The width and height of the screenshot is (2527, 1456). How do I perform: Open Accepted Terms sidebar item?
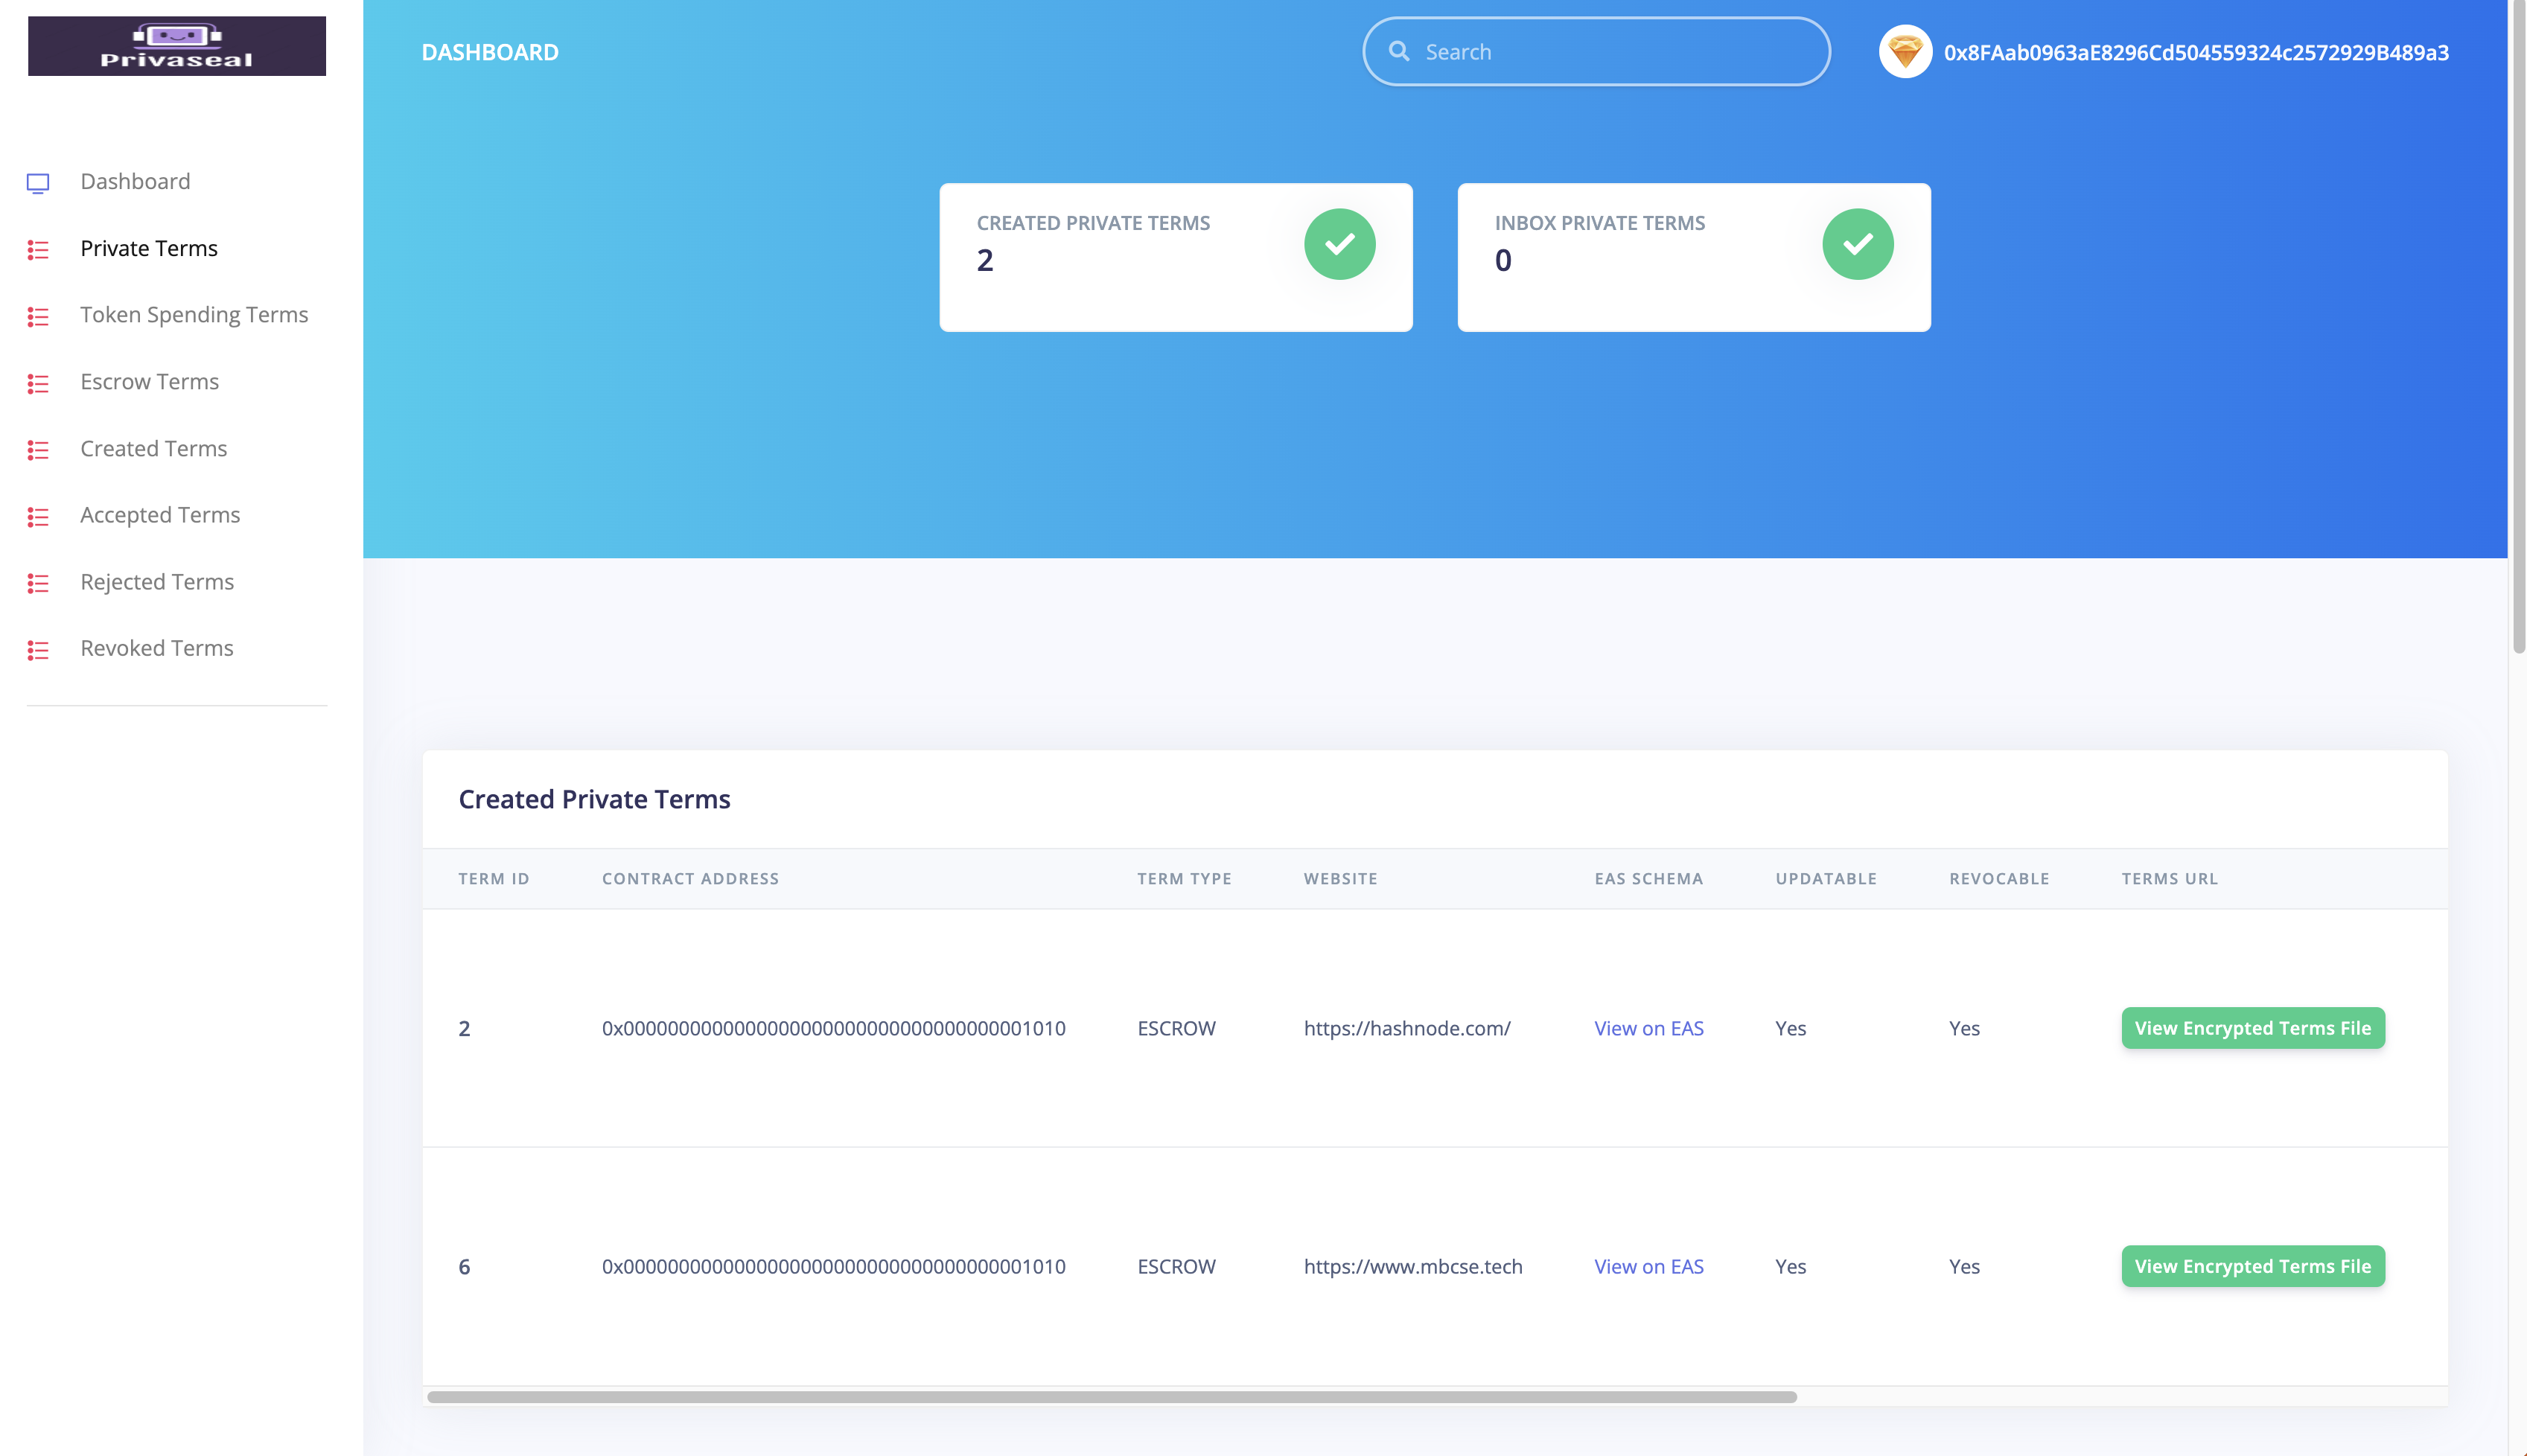point(160,515)
